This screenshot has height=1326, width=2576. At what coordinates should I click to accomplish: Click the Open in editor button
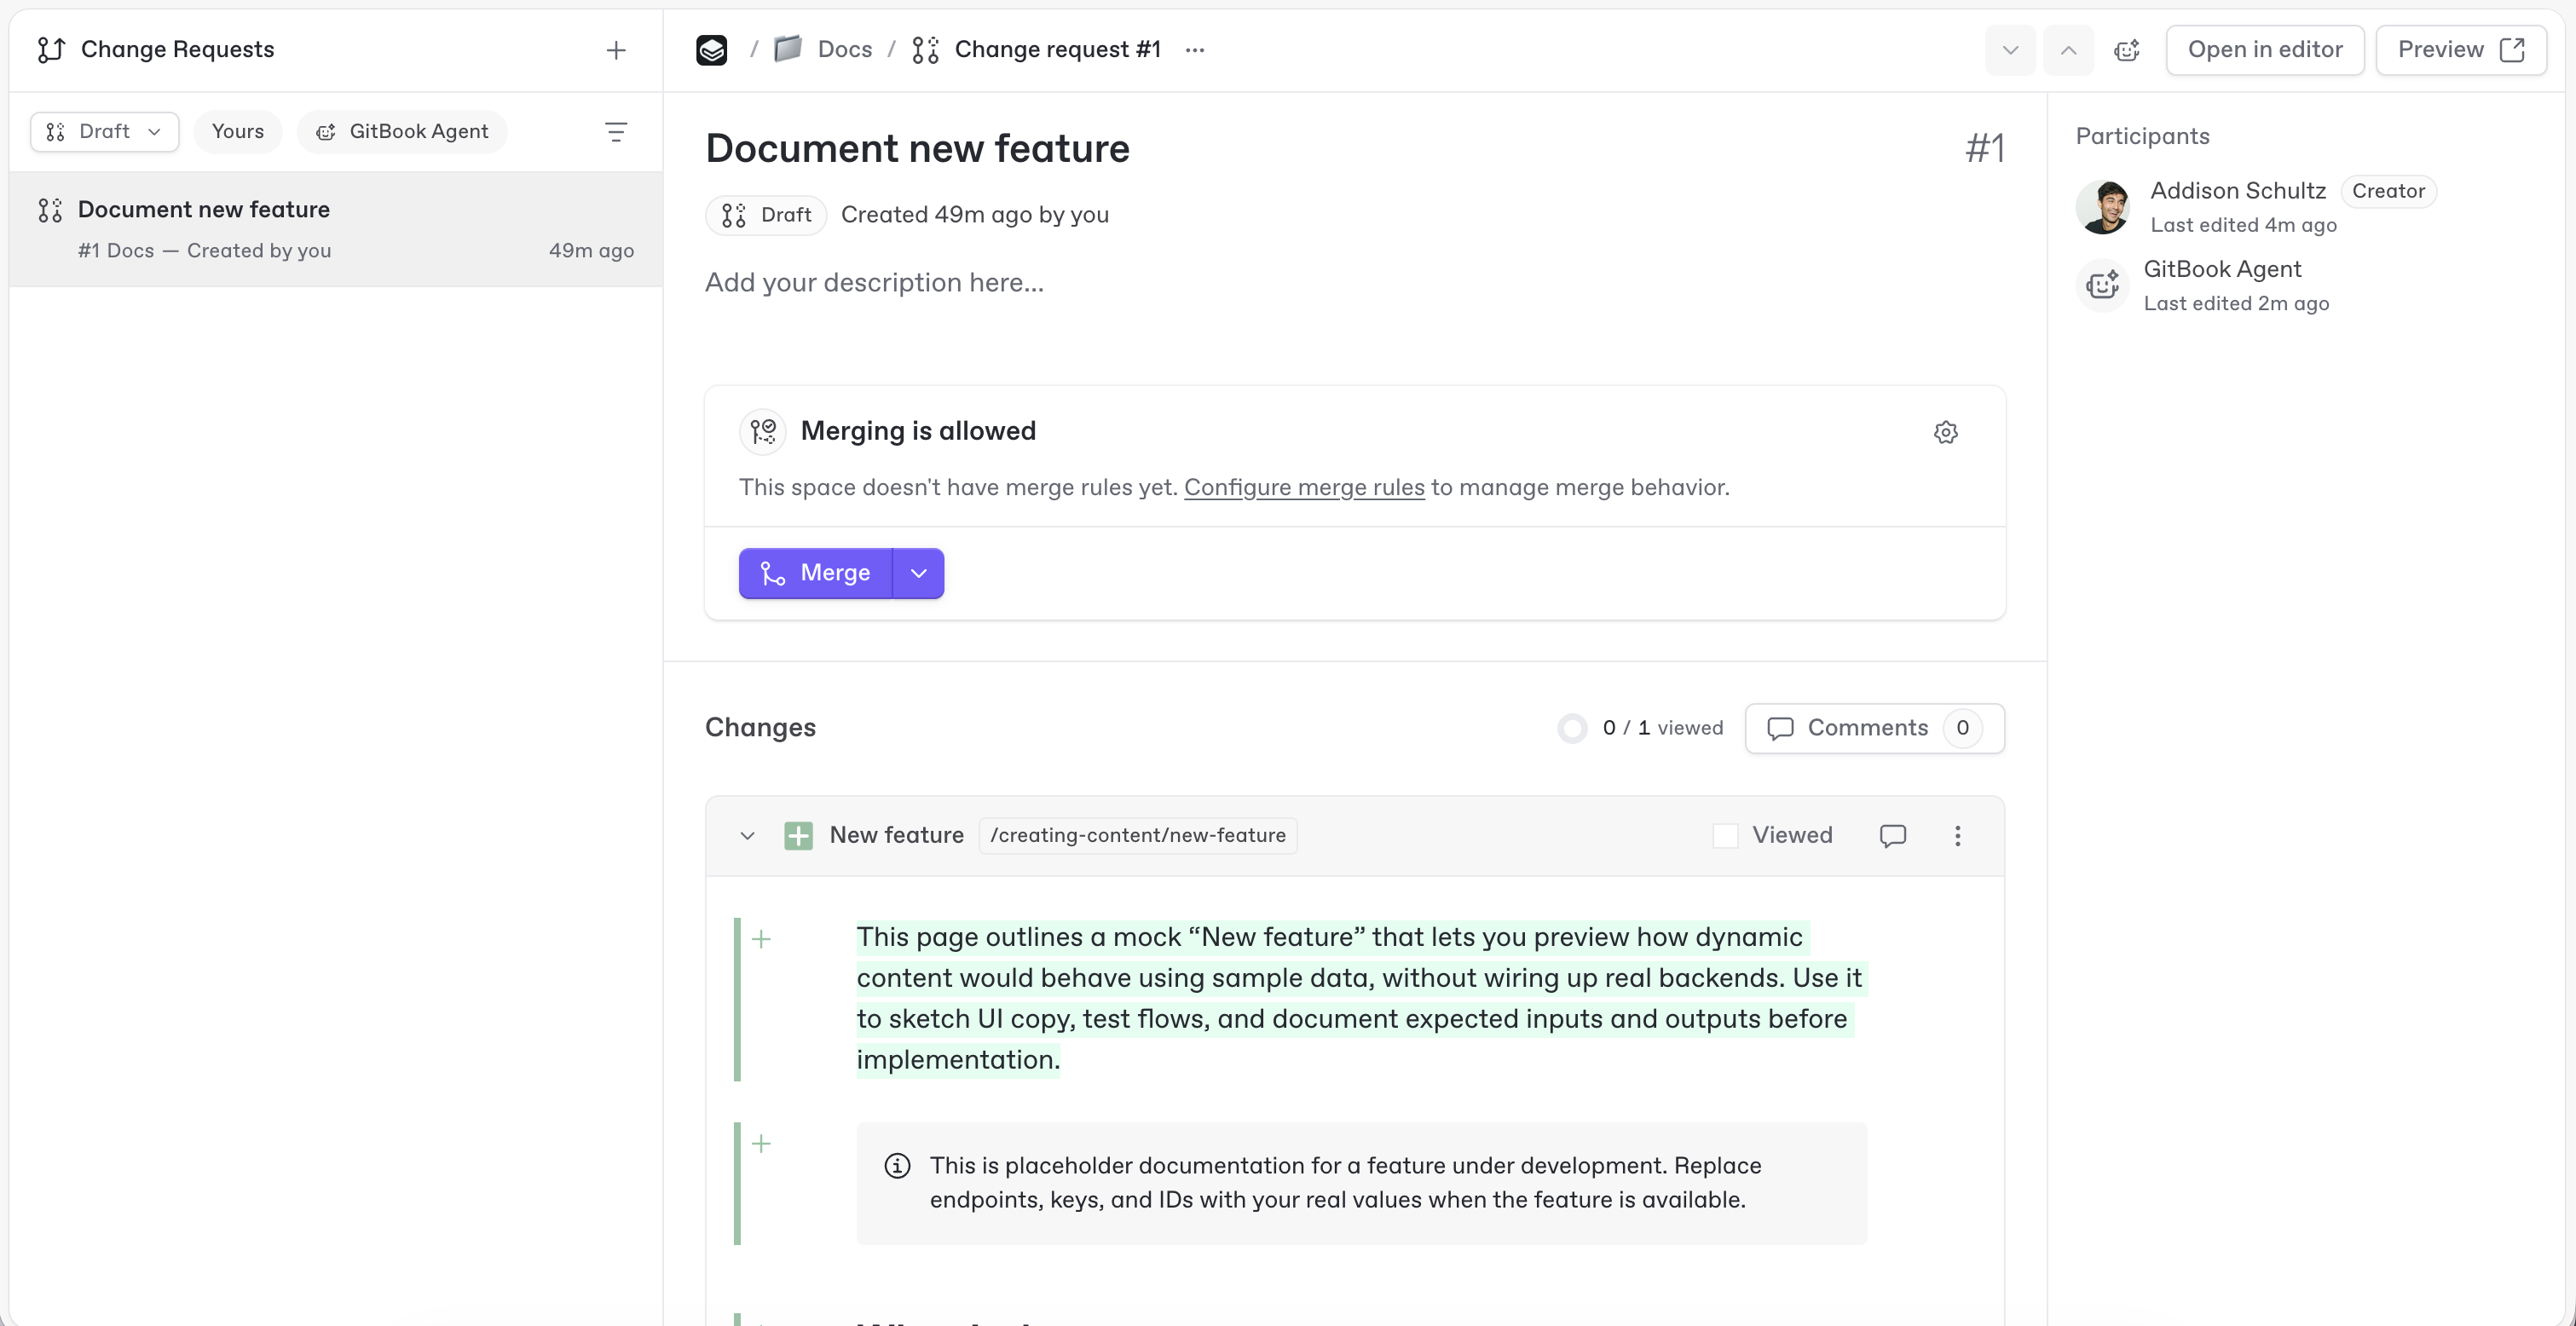tap(2264, 50)
